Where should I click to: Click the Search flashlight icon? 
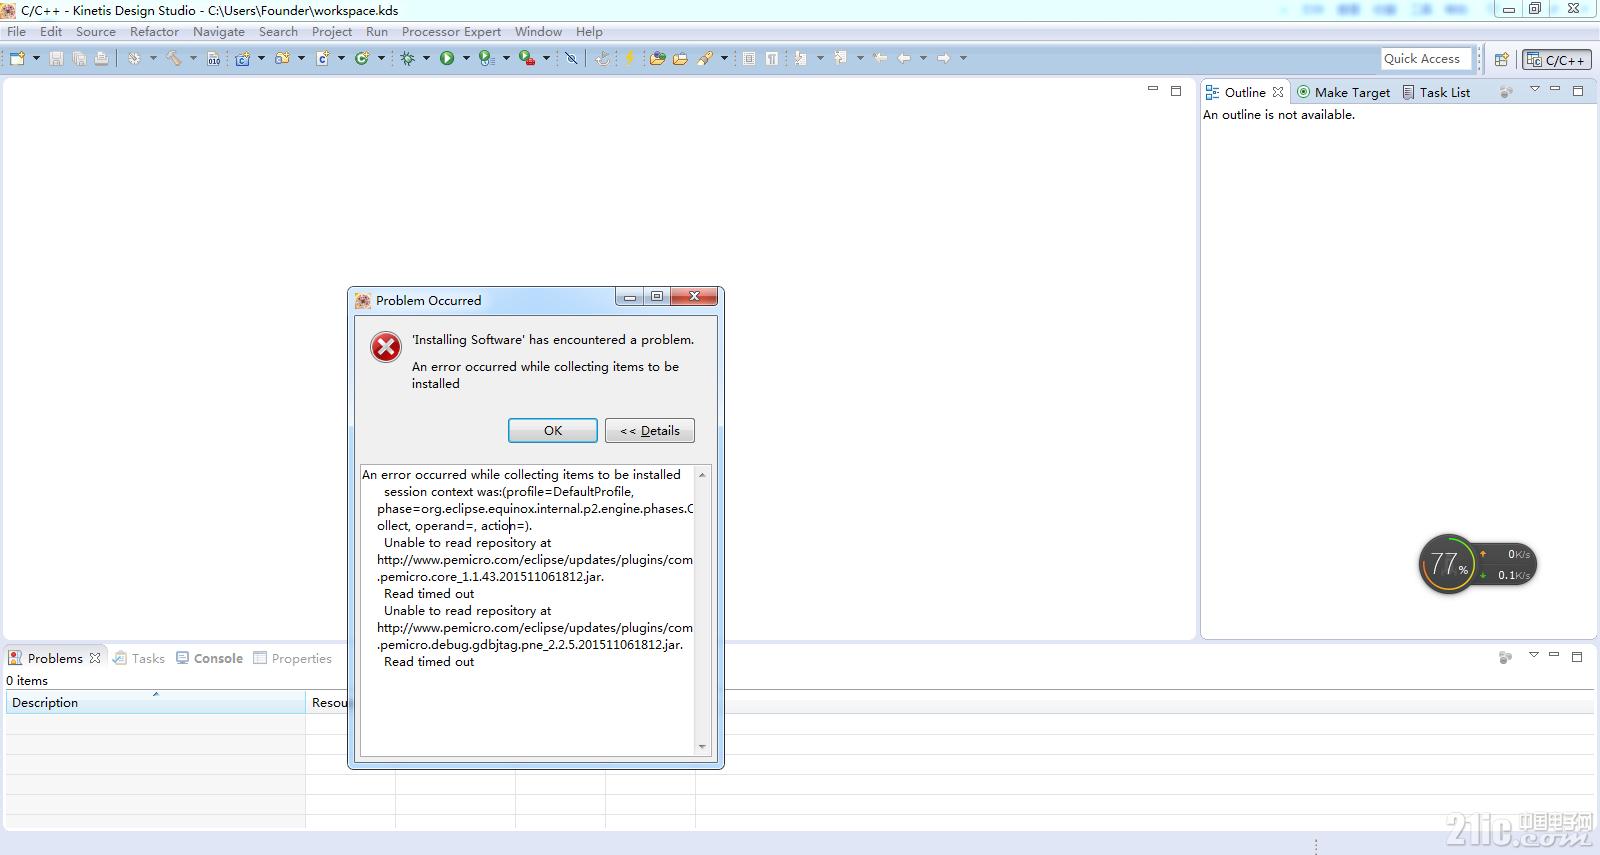[705, 58]
